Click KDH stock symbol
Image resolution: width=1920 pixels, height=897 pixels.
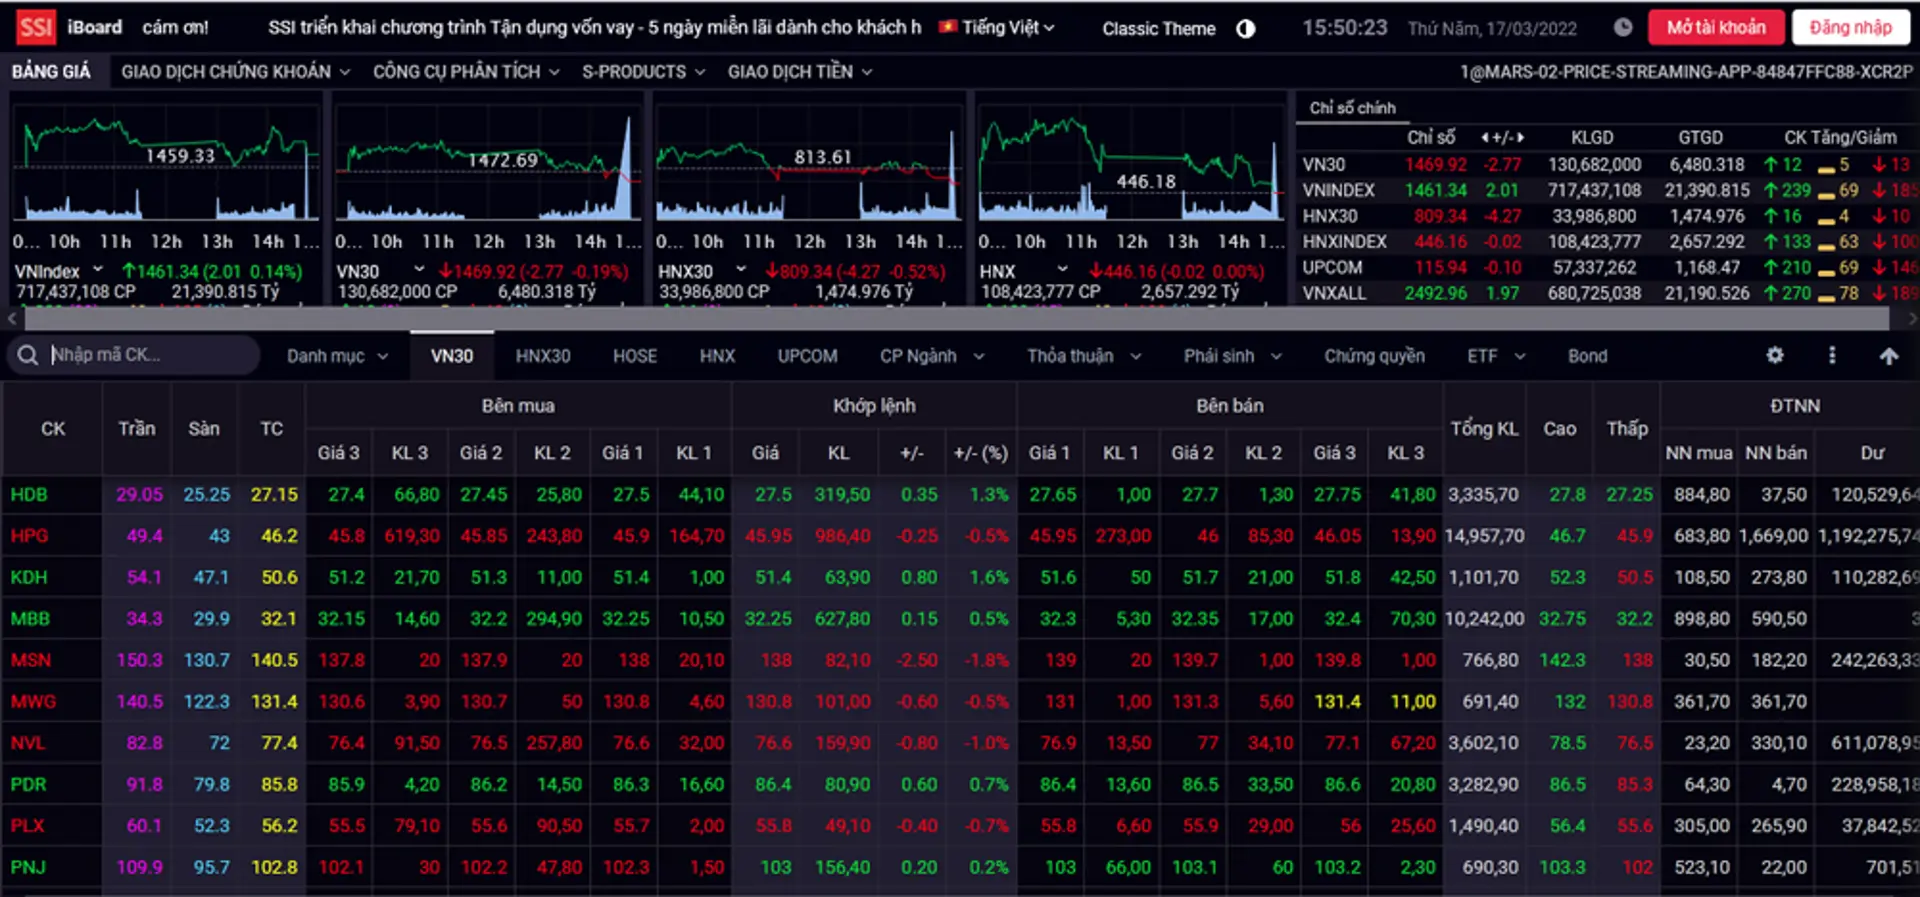[x=29, y=577]
